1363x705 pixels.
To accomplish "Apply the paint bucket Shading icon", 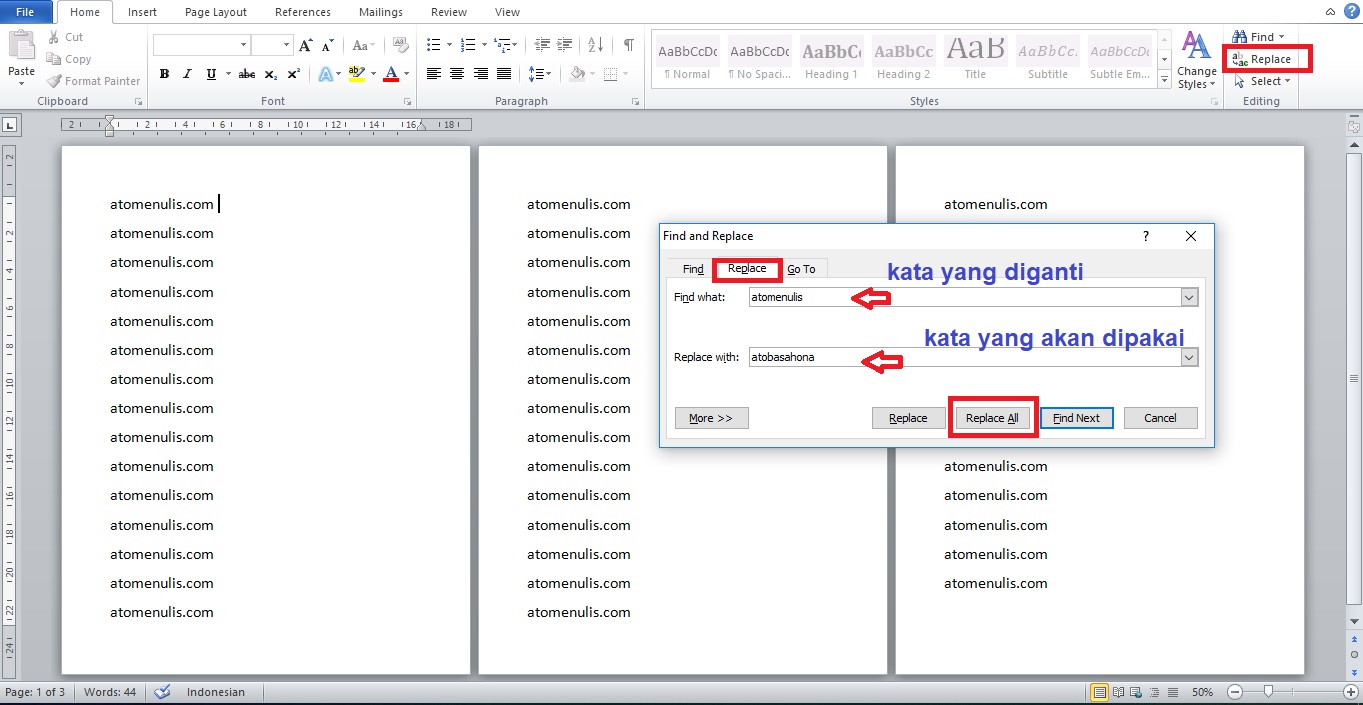I will click(x=577, y=74).
